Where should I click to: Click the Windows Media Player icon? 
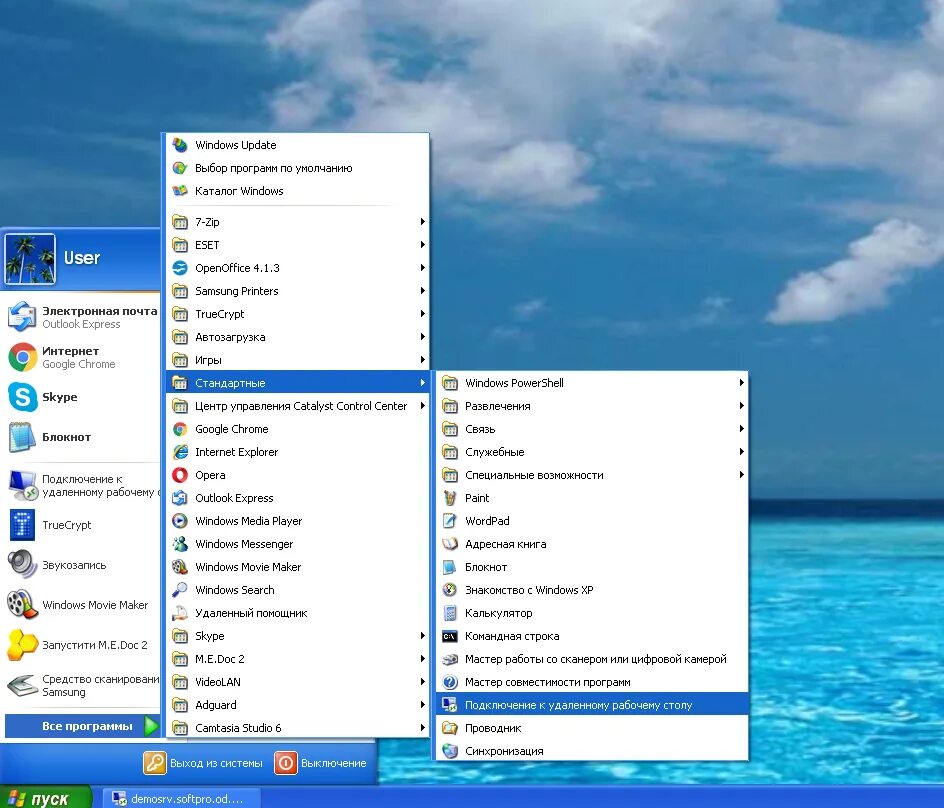(x=179, y=521)
